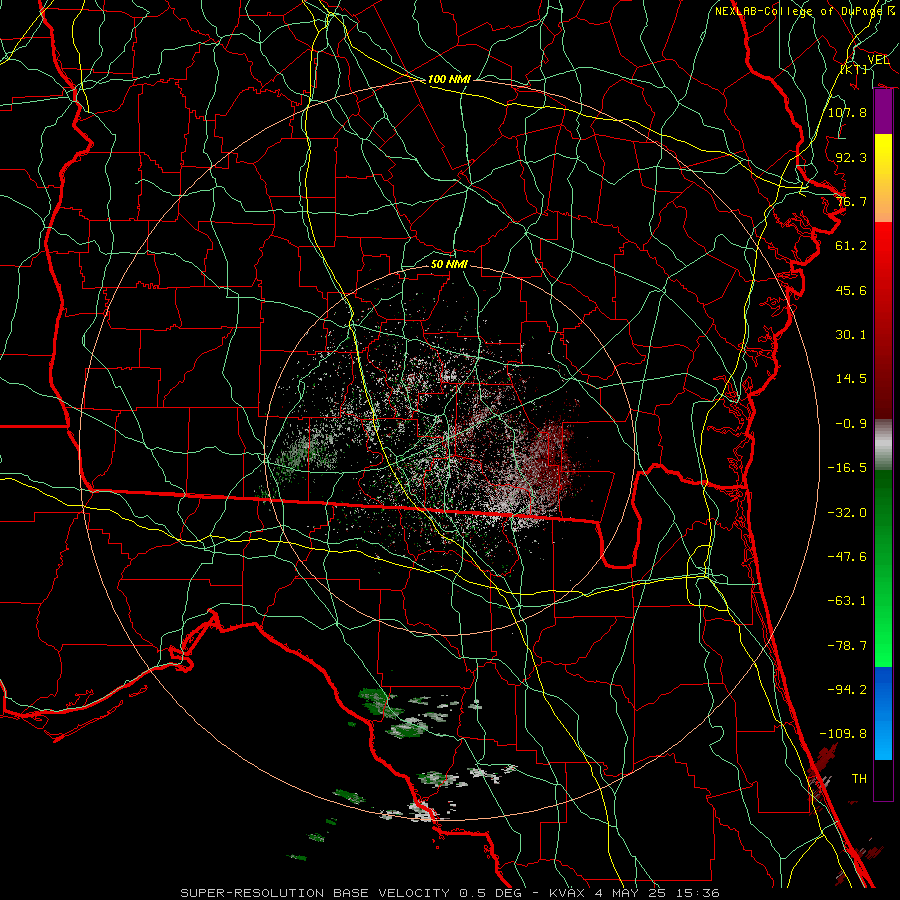Click the 107.8 velocity legend value
The width and height of the screenshot is (900, 900).
[x=847, y=112]
